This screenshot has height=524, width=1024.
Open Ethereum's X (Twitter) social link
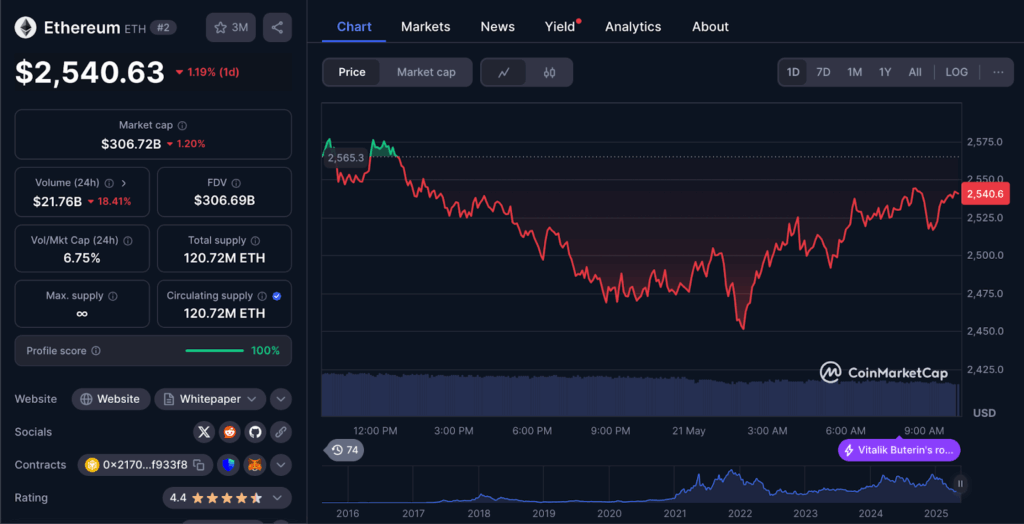204,432
